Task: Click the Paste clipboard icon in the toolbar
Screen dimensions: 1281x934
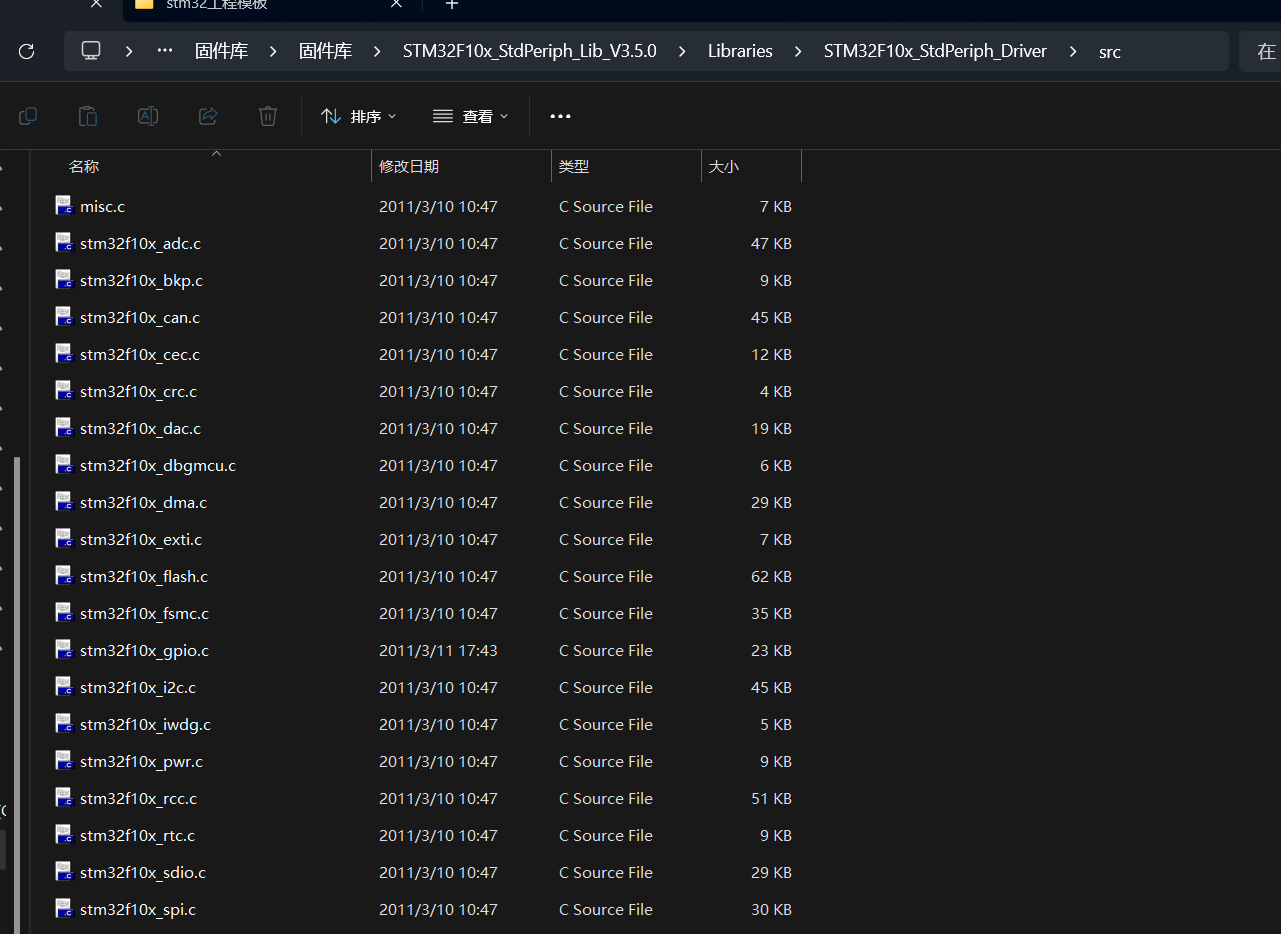Action: 88,116
